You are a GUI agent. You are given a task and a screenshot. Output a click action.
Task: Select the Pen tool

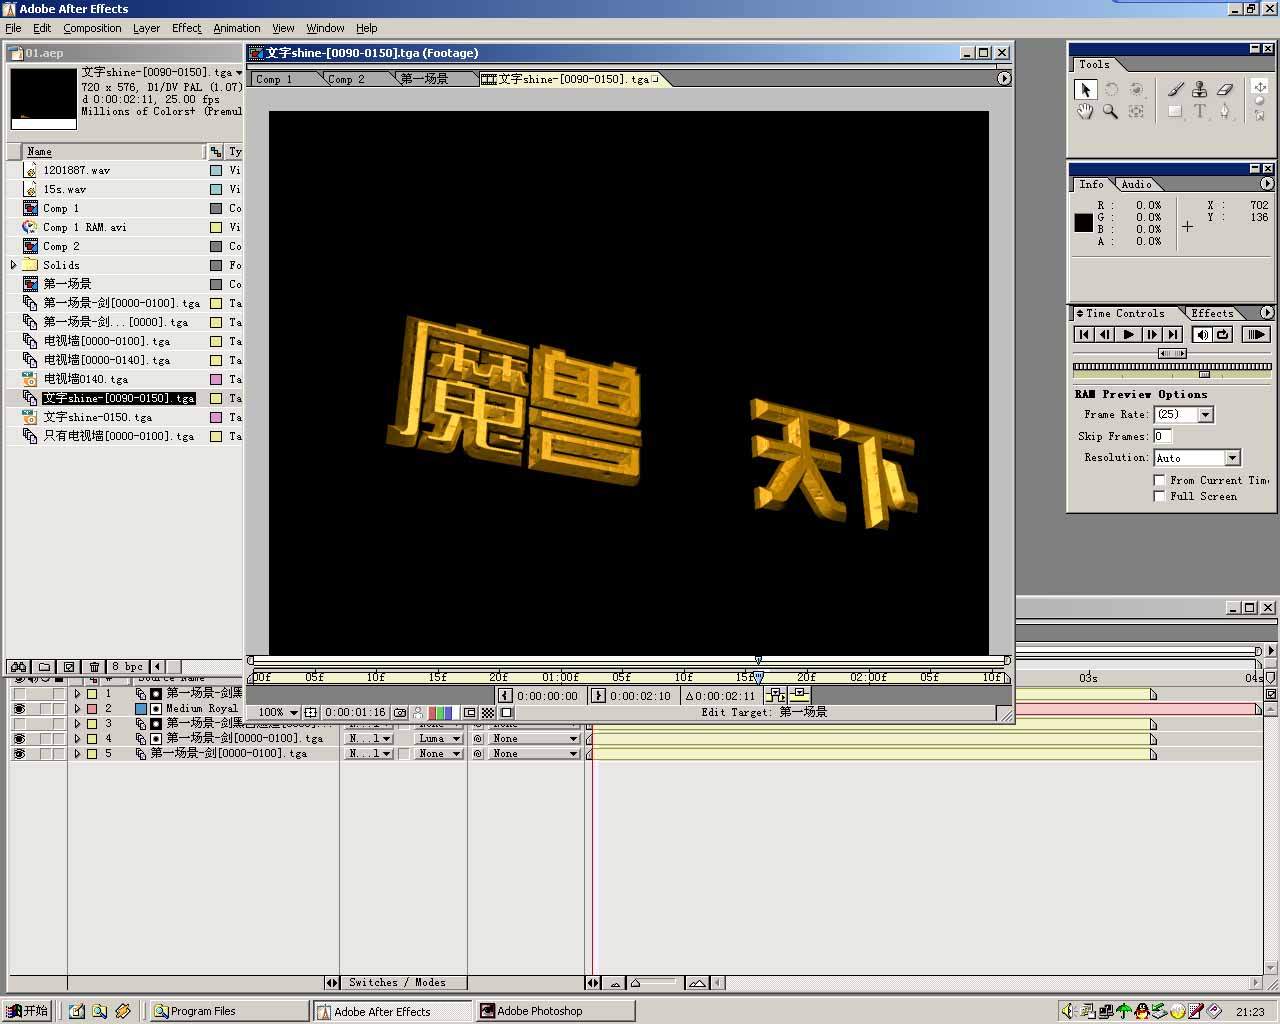pyautogui.click(x=1225, y=112)
